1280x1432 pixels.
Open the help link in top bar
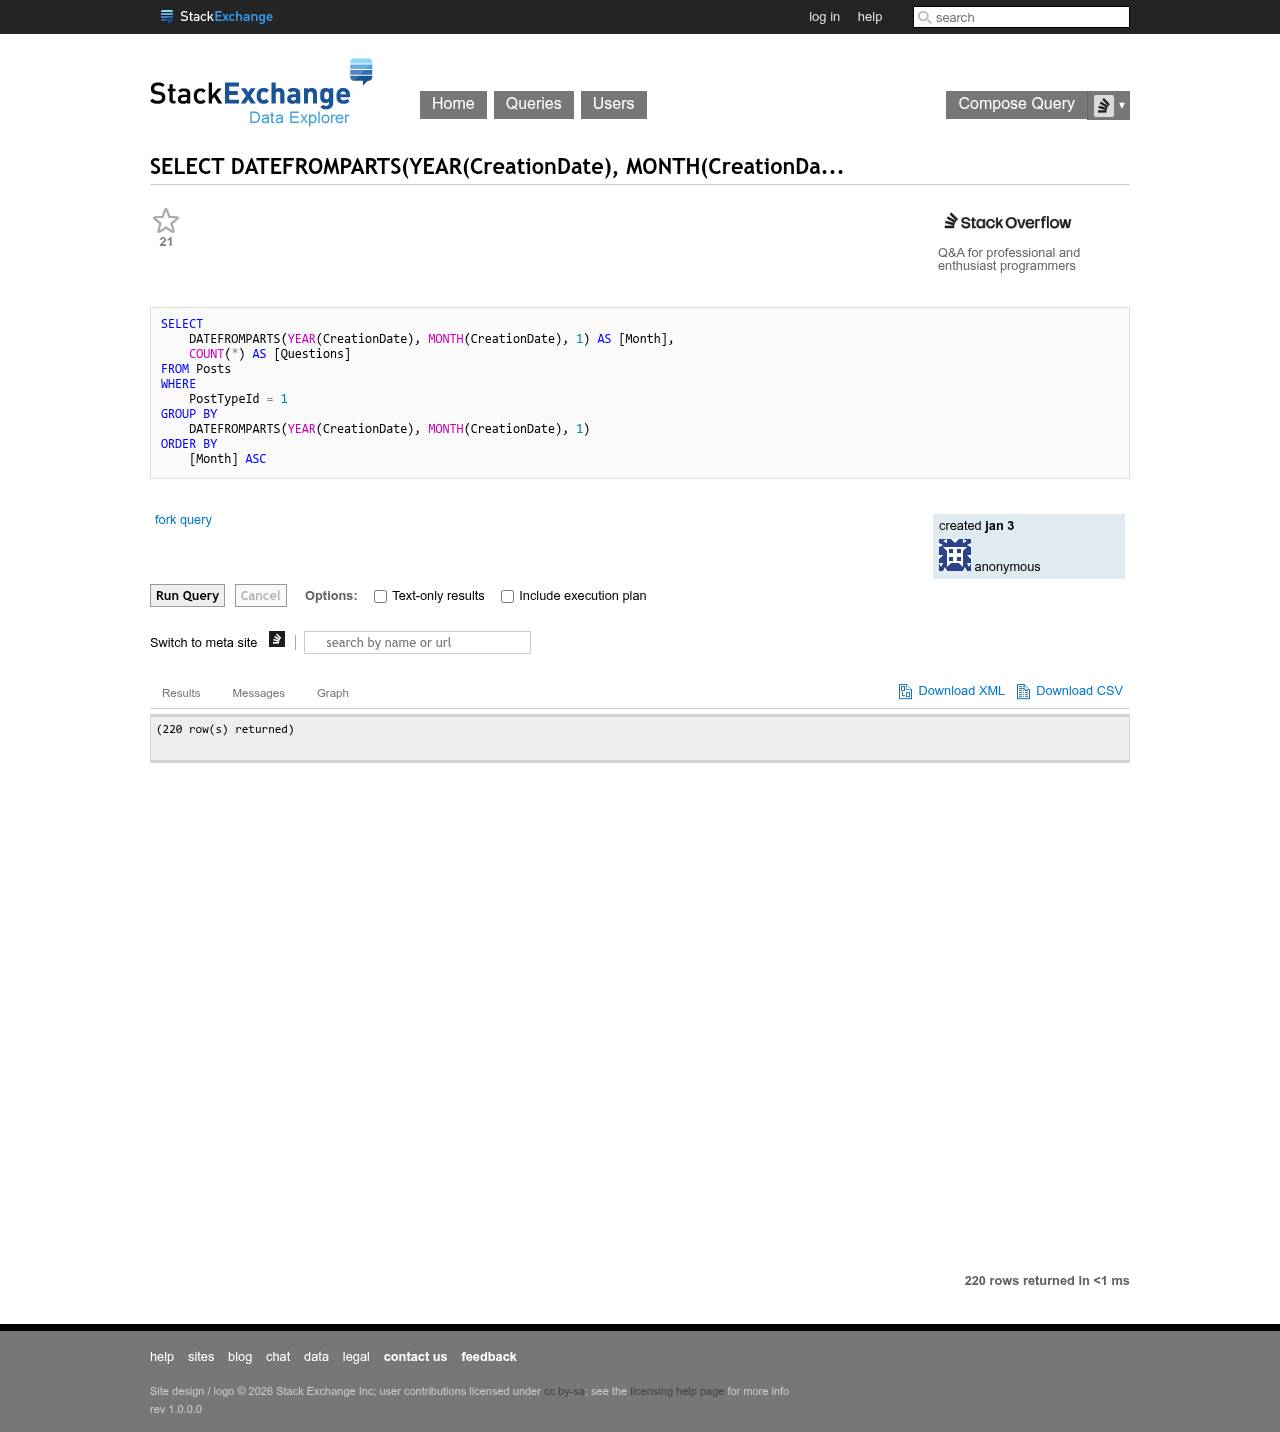point(870,17)
